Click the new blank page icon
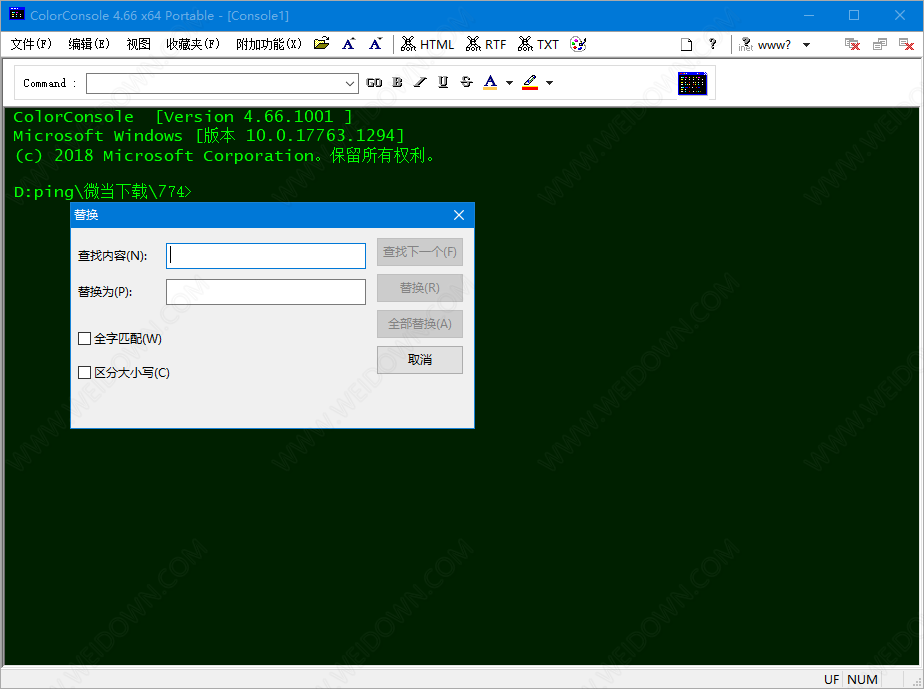The width and height of the screenshot is (924, 689). 686,45
